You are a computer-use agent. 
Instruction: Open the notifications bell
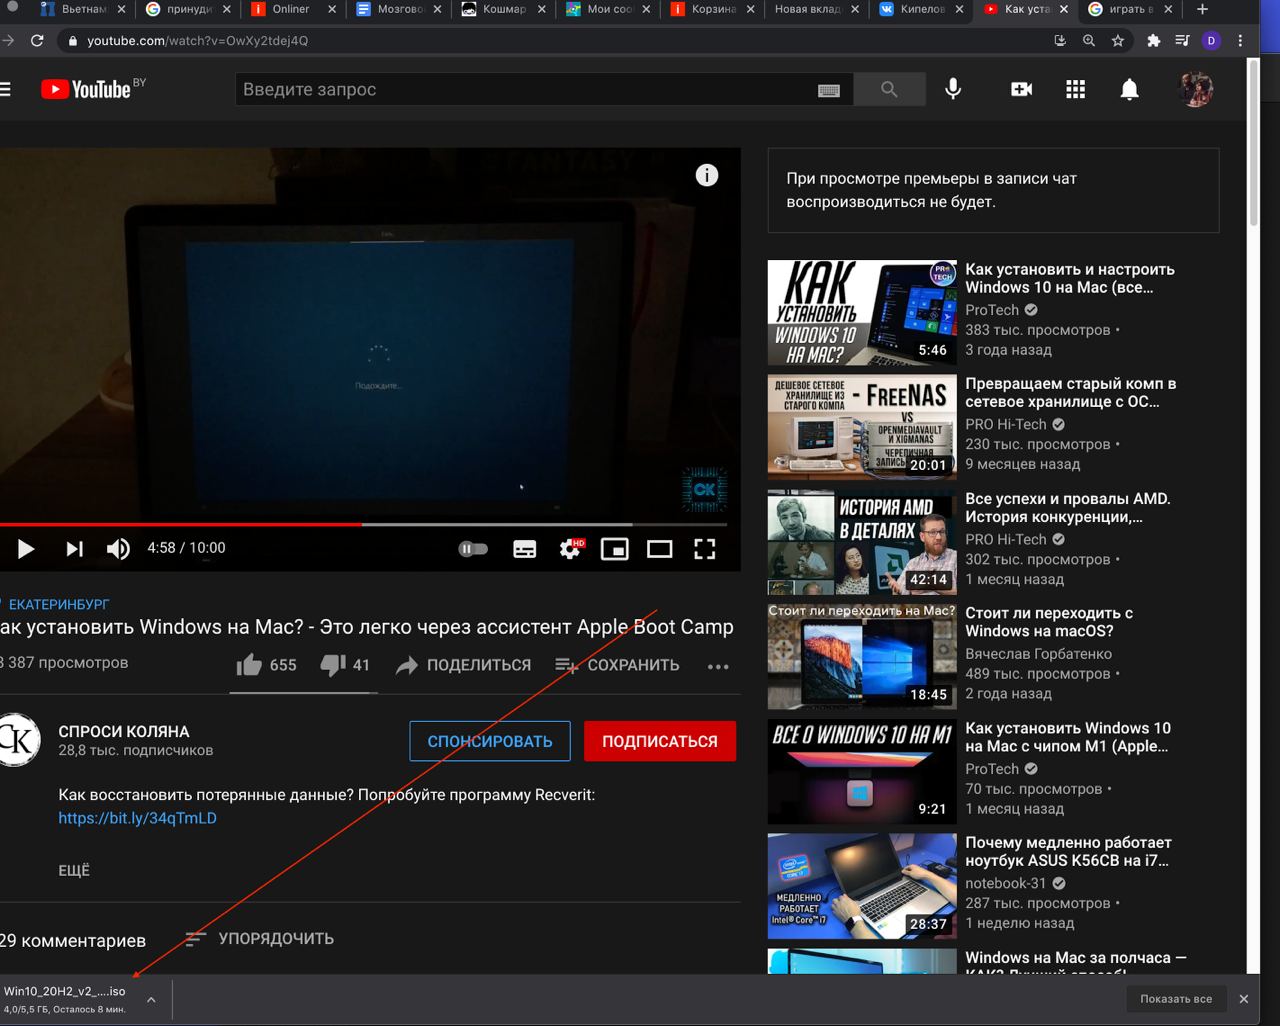point(1129,89)
